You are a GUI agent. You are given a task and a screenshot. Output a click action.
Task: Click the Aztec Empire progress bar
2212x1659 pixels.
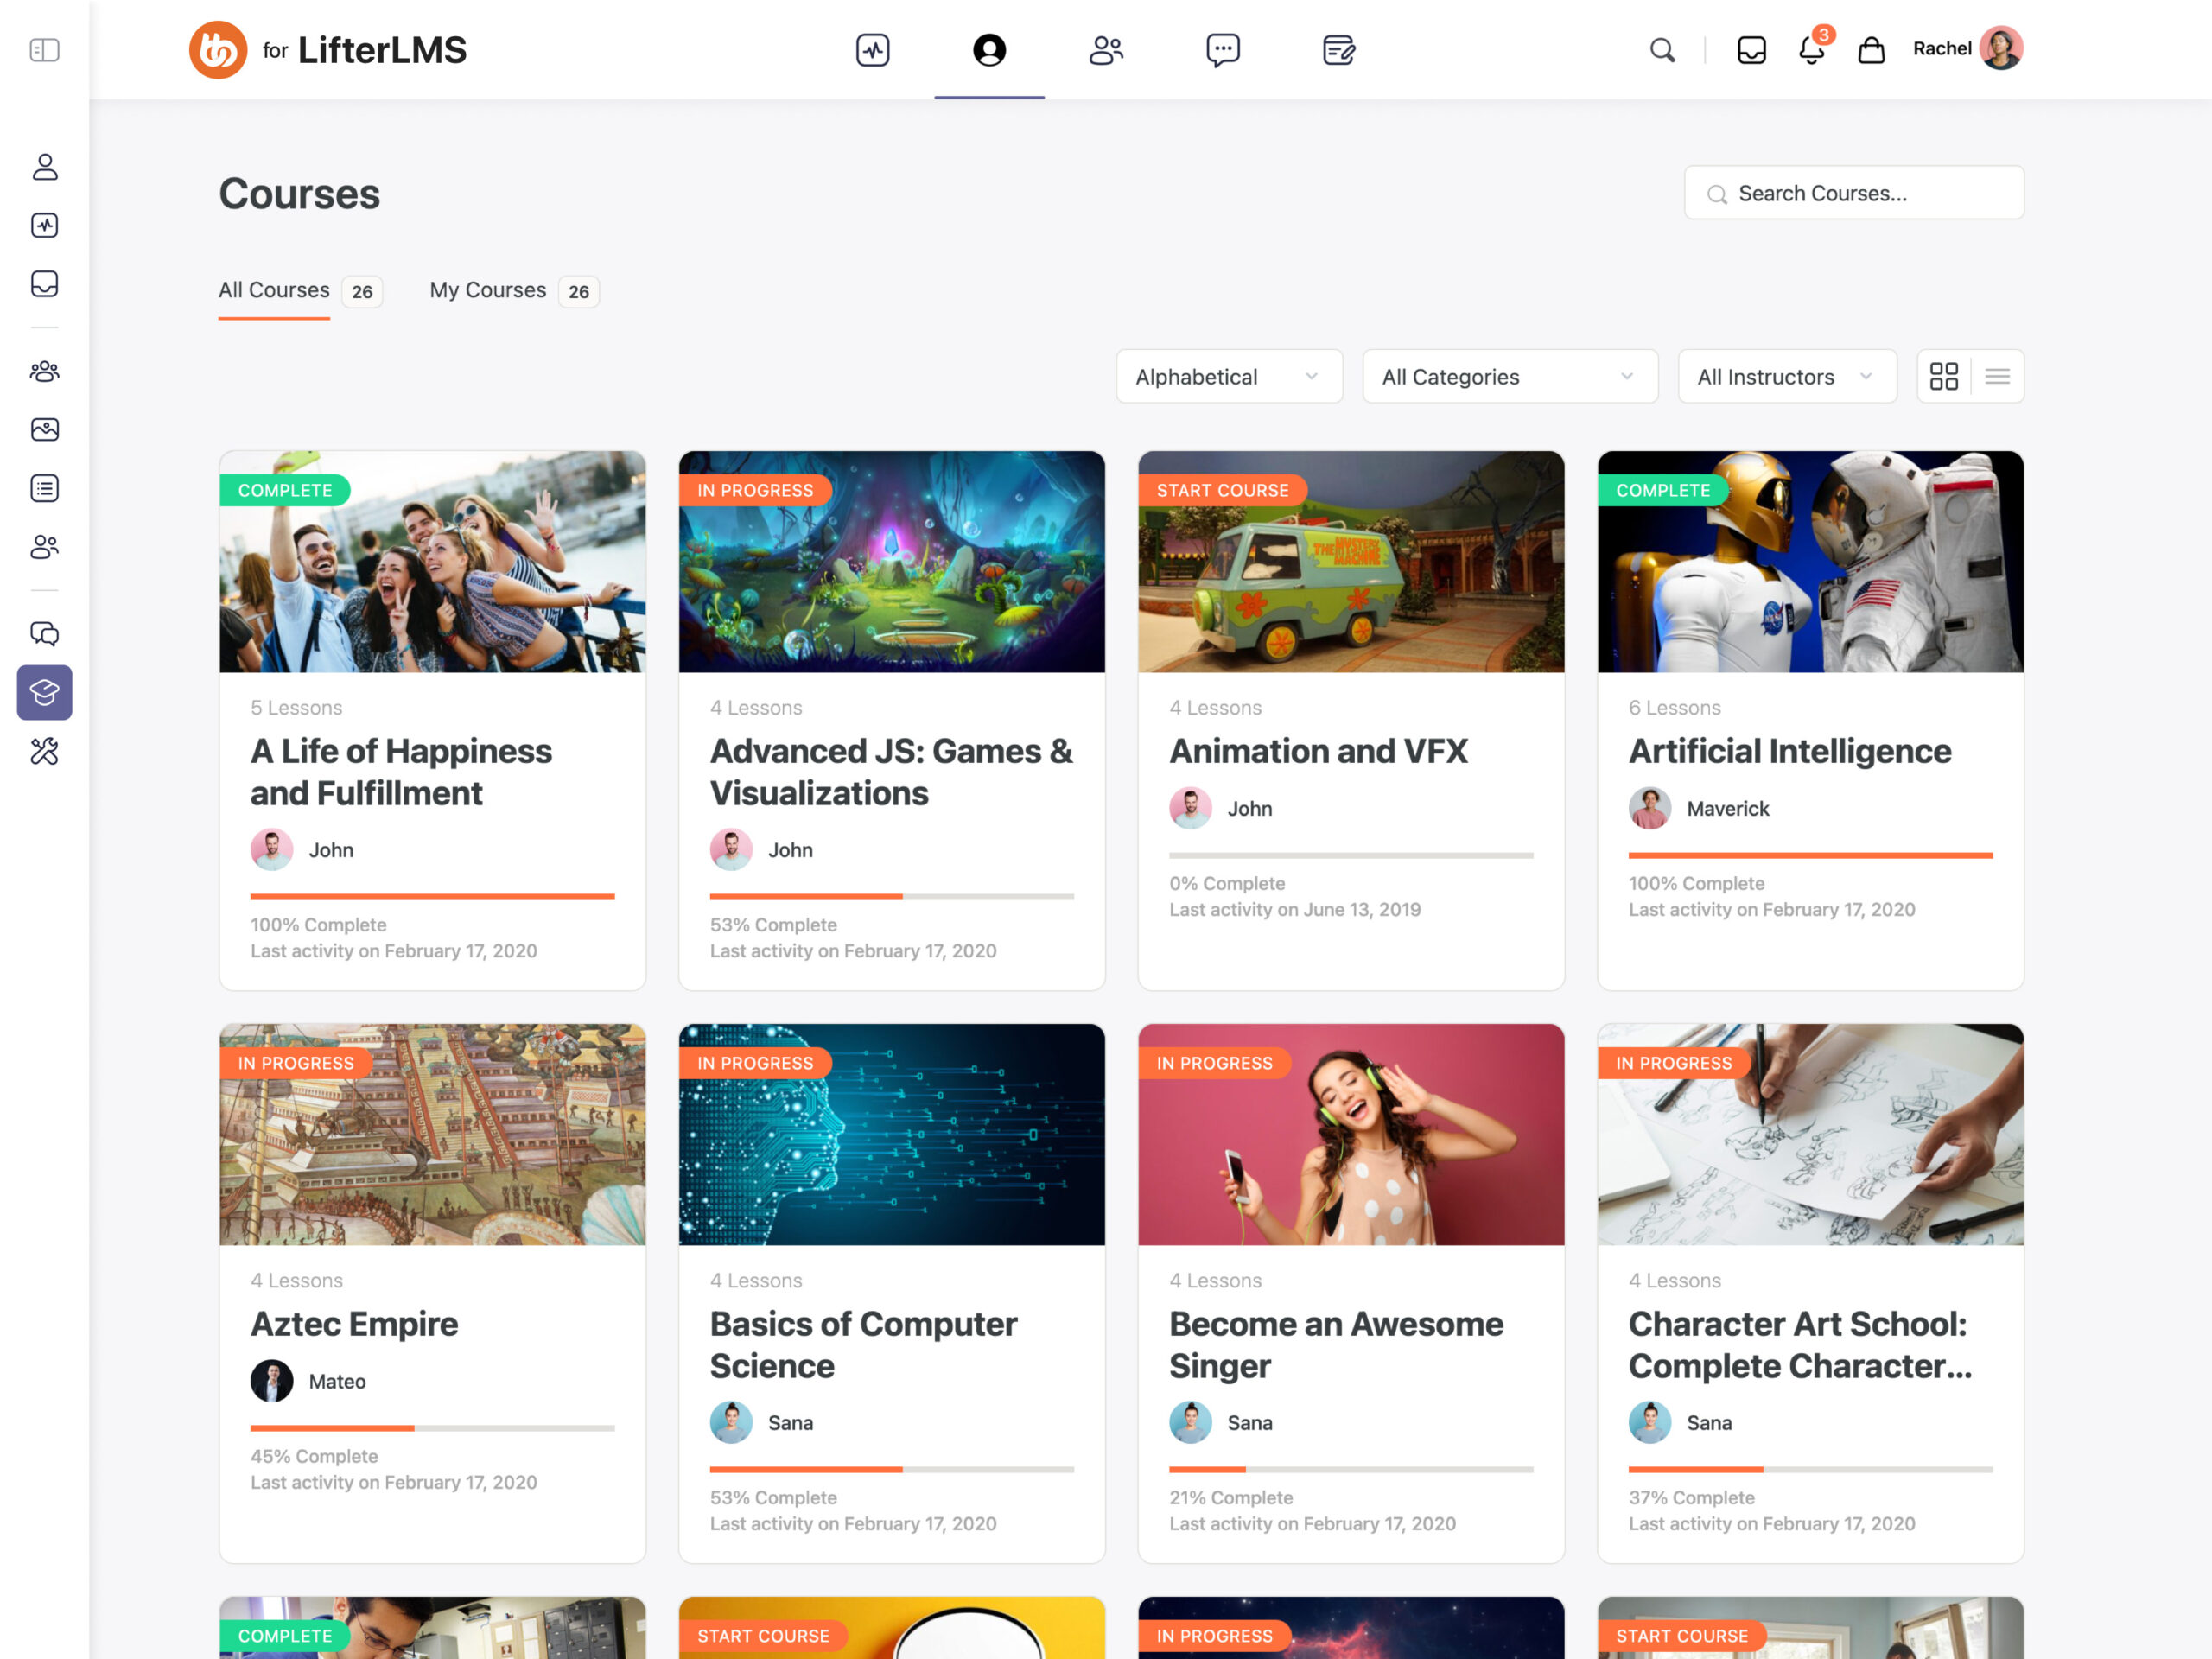click(x=432, y=1428)
